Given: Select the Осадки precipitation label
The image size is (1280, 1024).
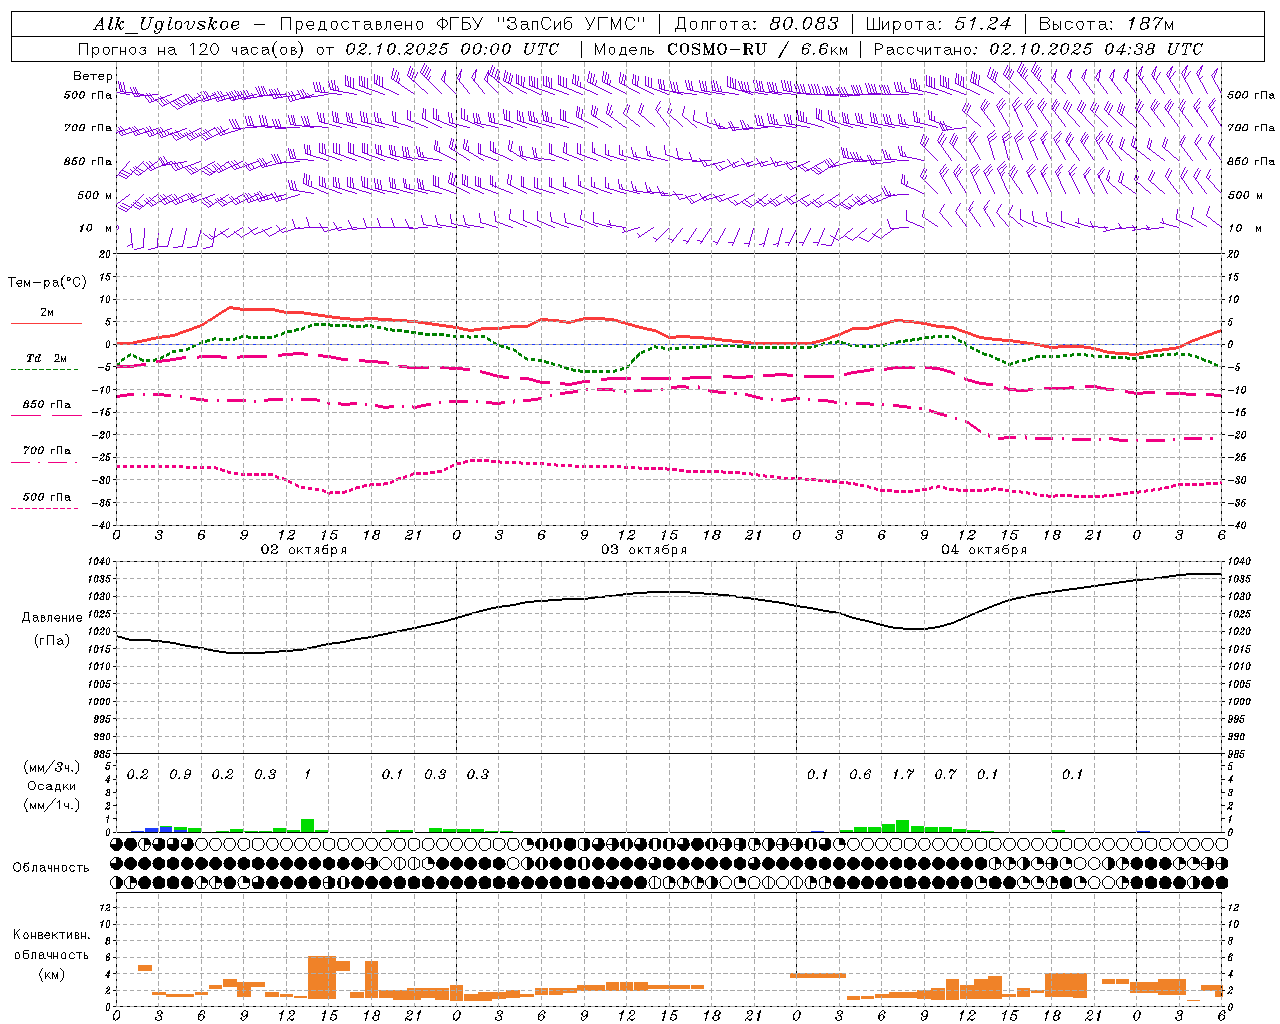Looking at the screenshot, I should (x=52, y=786).
